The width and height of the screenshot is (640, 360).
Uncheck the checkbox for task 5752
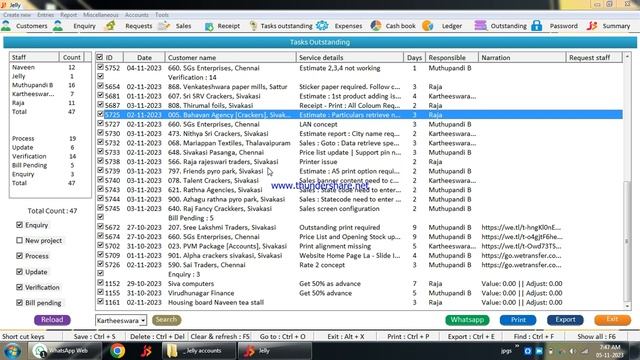(100, 67)
